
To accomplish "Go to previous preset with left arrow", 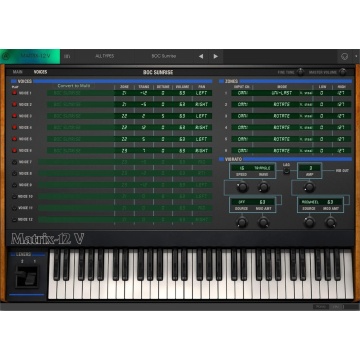I will [x=201, y=56].
